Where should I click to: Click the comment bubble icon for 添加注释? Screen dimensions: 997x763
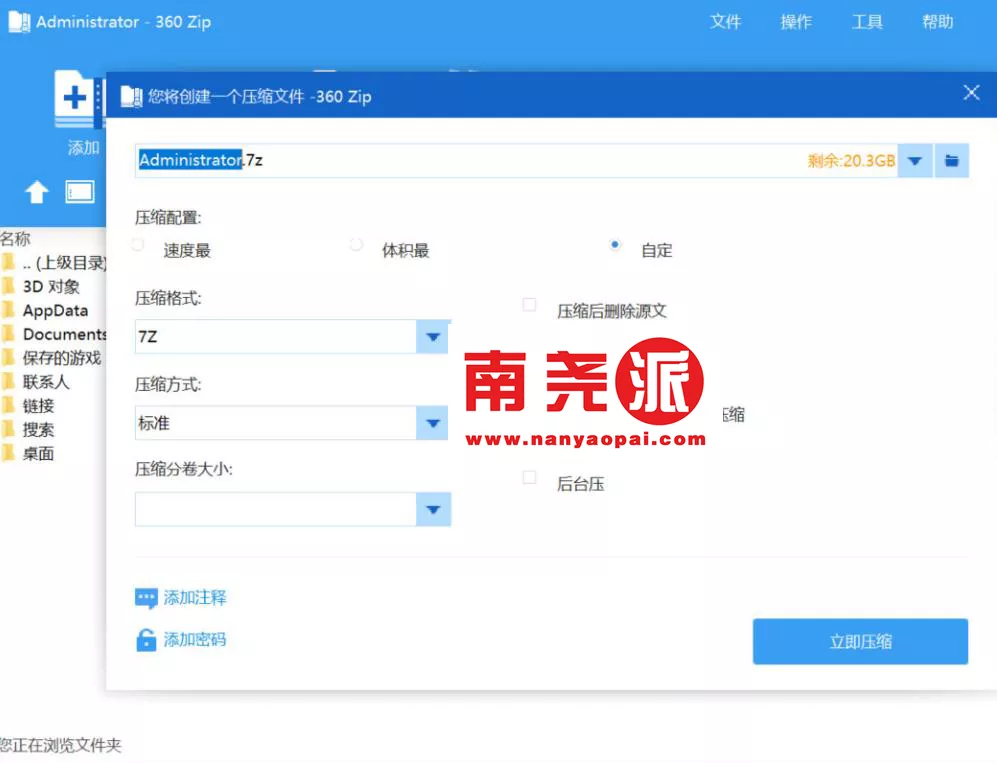(146, 598)
